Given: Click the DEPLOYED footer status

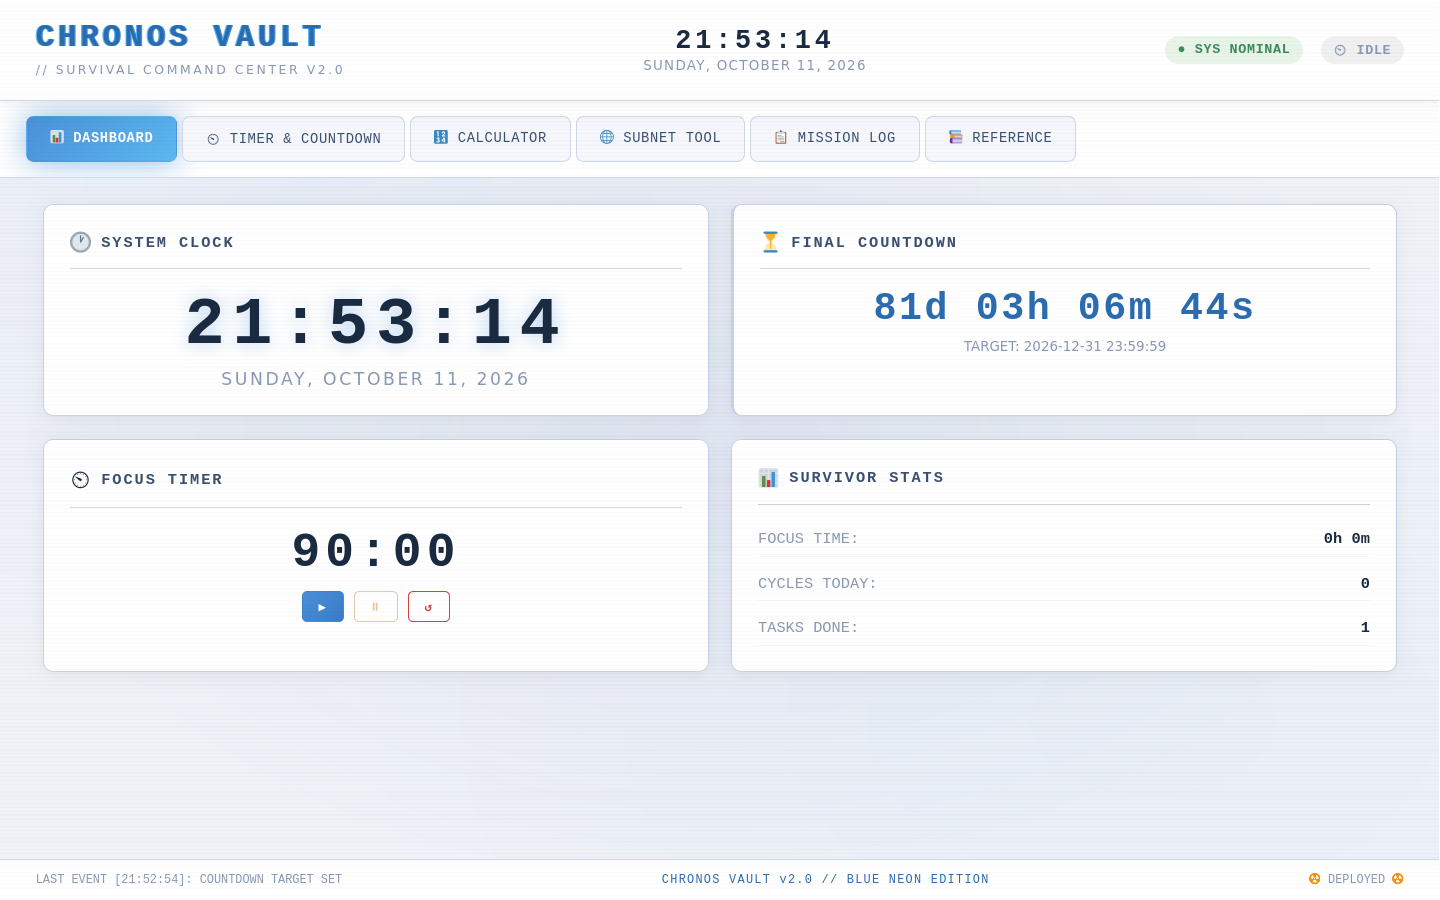Looking at the screenshot, I should click(1356, 880).
